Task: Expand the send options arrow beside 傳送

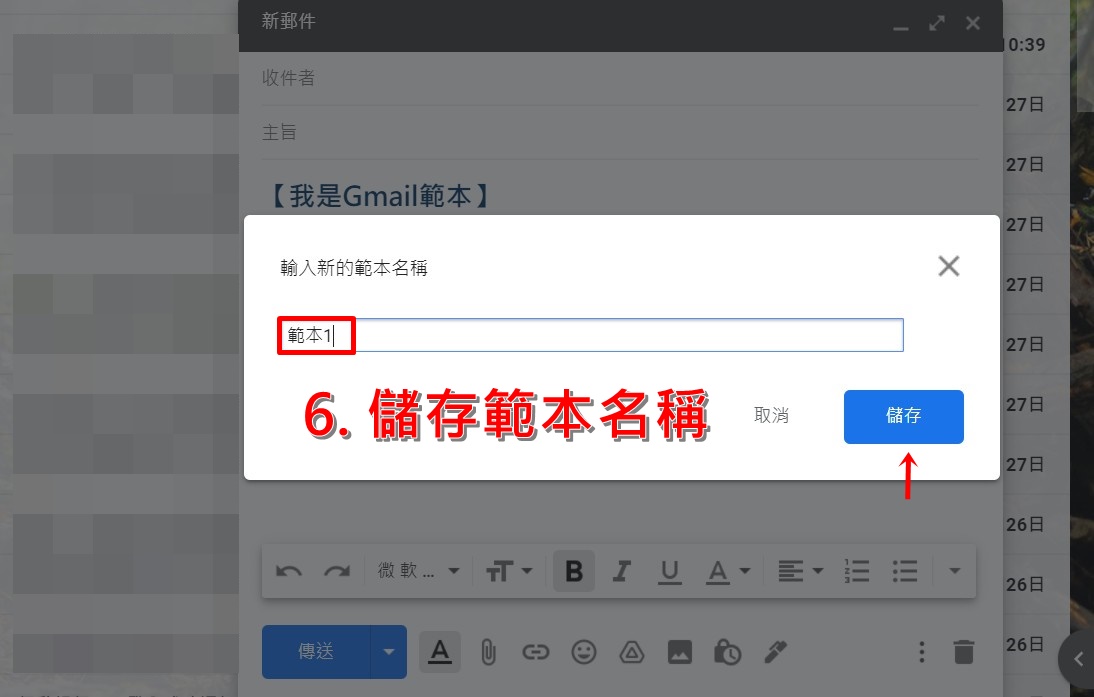Action: coord(389,652)
